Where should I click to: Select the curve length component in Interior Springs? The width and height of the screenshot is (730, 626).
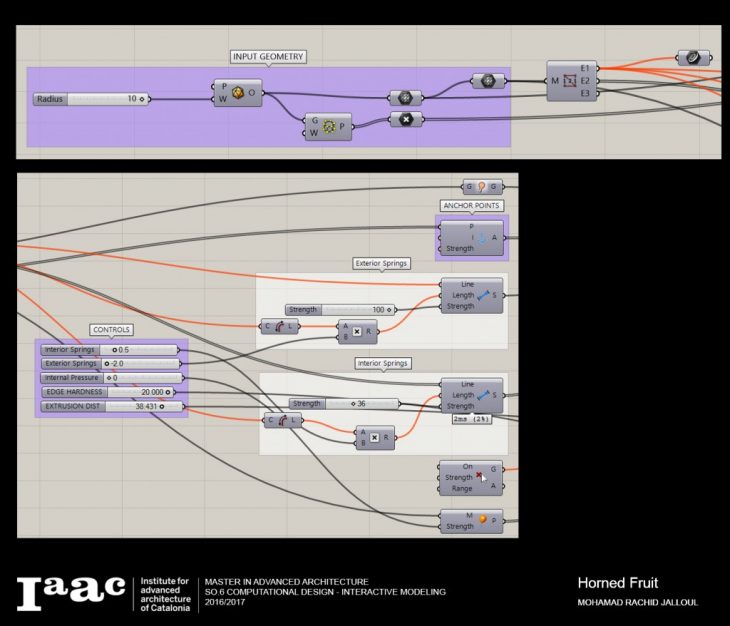click(x=284, y=421)
